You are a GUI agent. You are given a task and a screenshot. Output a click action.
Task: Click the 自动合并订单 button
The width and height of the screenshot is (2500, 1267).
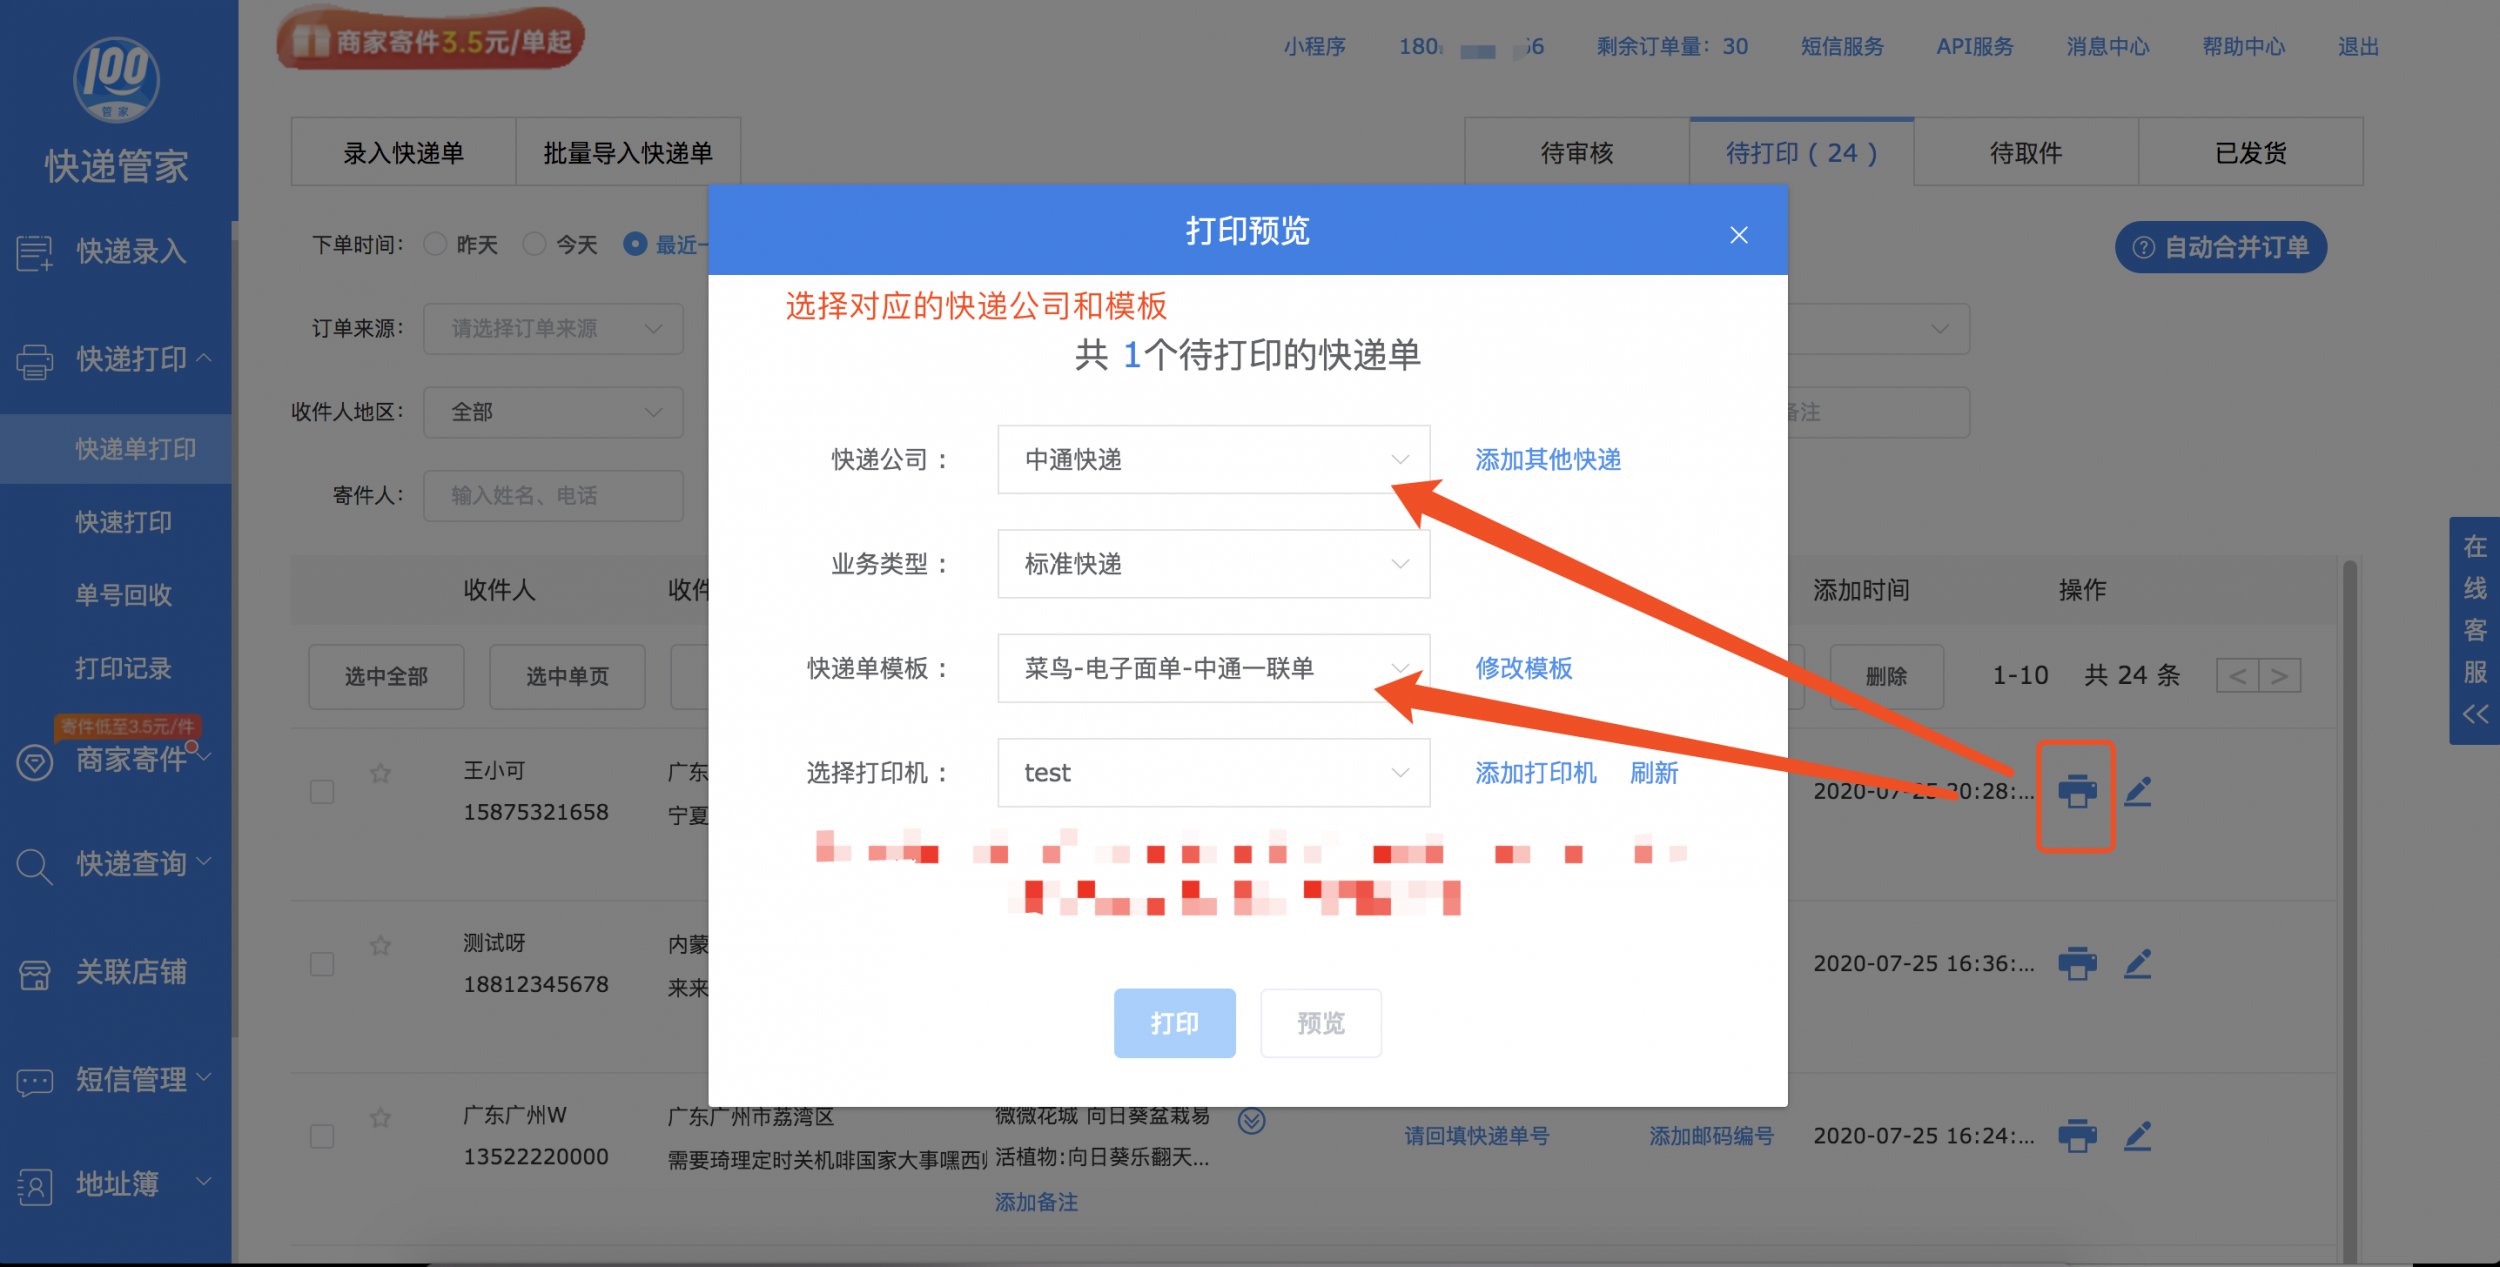tap(2221, 247)
